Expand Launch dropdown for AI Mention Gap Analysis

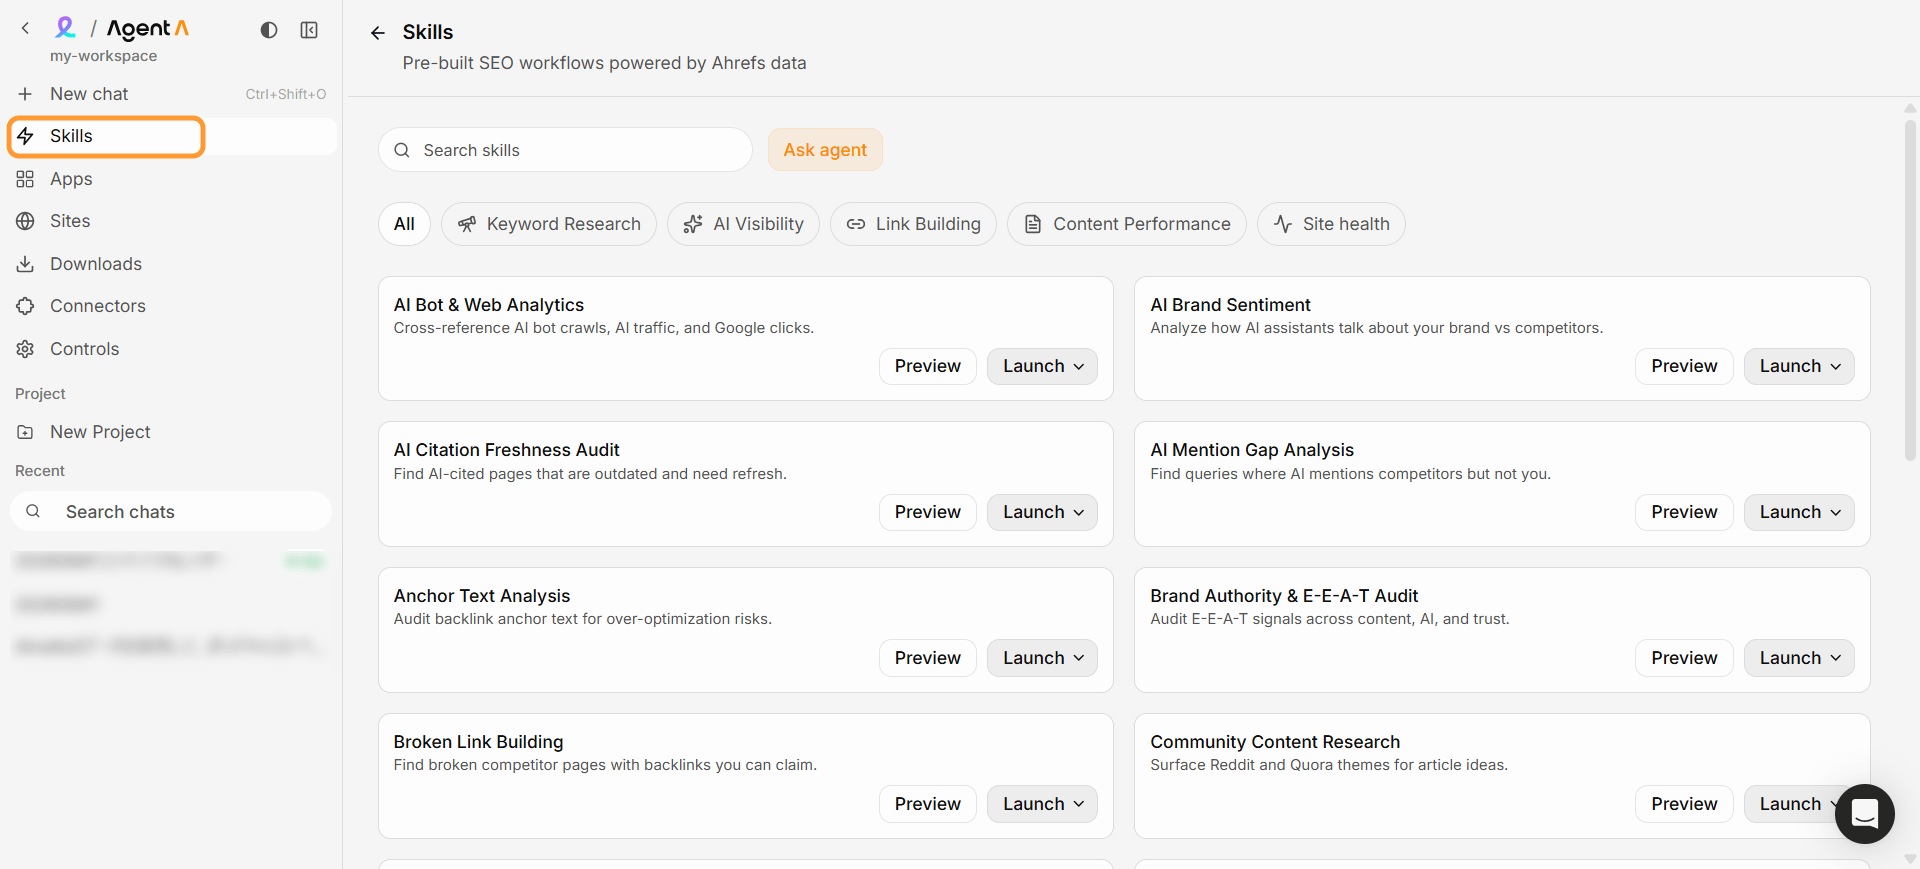coord(1799,512)
